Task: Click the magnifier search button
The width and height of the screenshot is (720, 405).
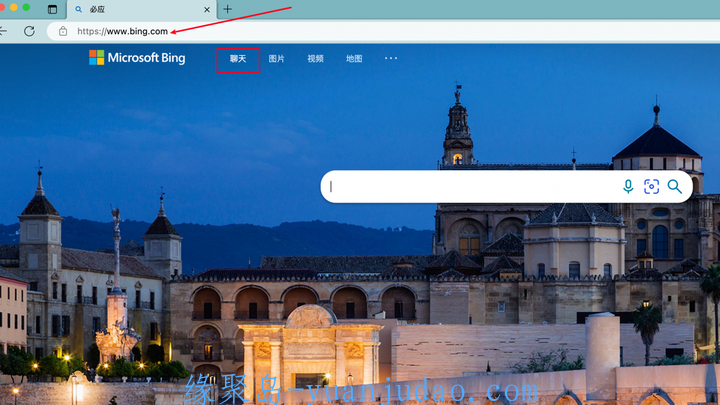Action: 675,186
